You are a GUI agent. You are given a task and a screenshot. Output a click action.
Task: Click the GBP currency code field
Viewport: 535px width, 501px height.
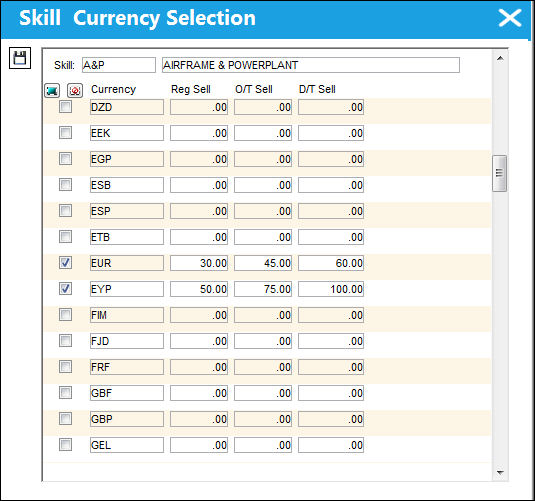(127, 419)
